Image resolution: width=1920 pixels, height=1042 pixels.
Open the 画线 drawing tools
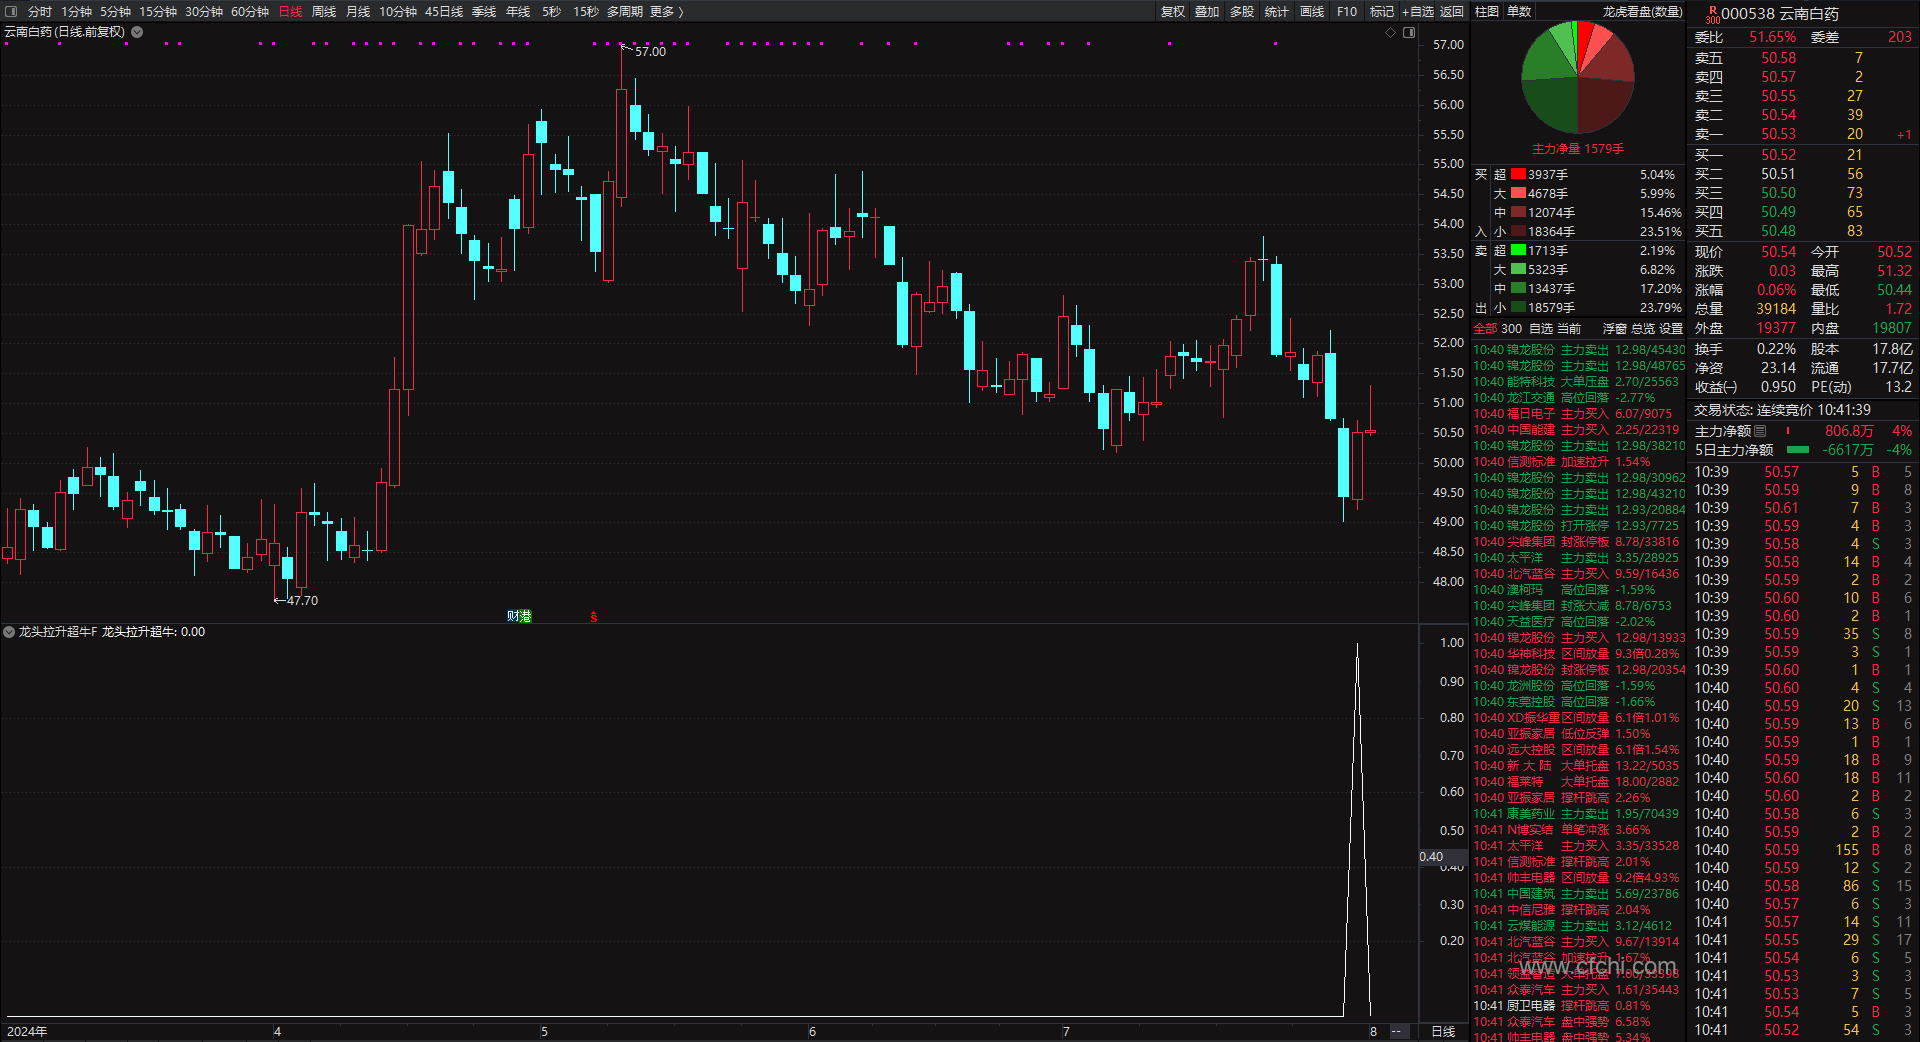pos(1312,12)
